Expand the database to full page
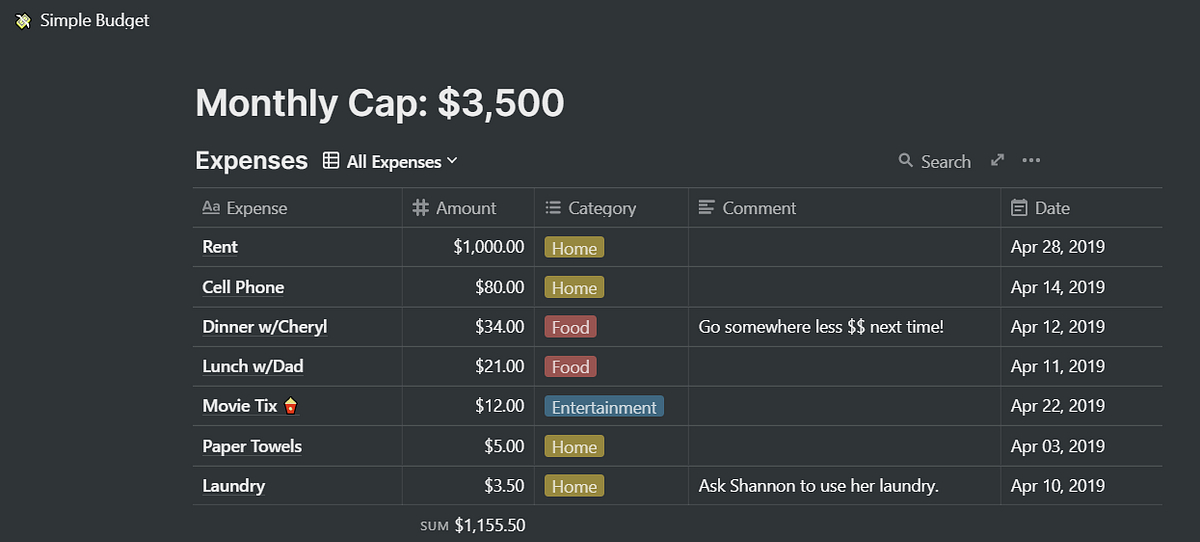 pyautogui.click(x=997, y=160)
